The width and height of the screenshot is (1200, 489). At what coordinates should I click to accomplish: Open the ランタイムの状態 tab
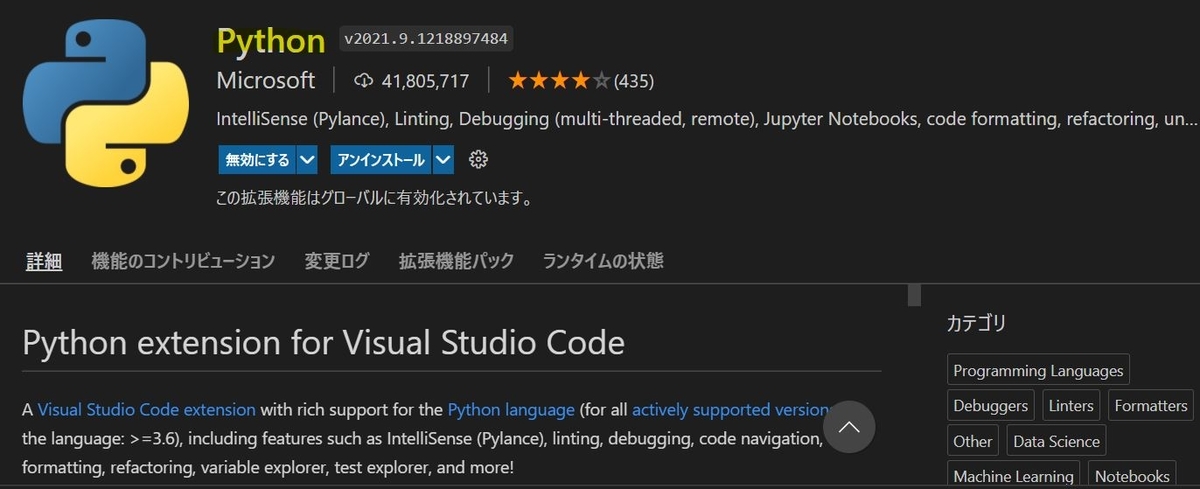click(x=603, y=261)
